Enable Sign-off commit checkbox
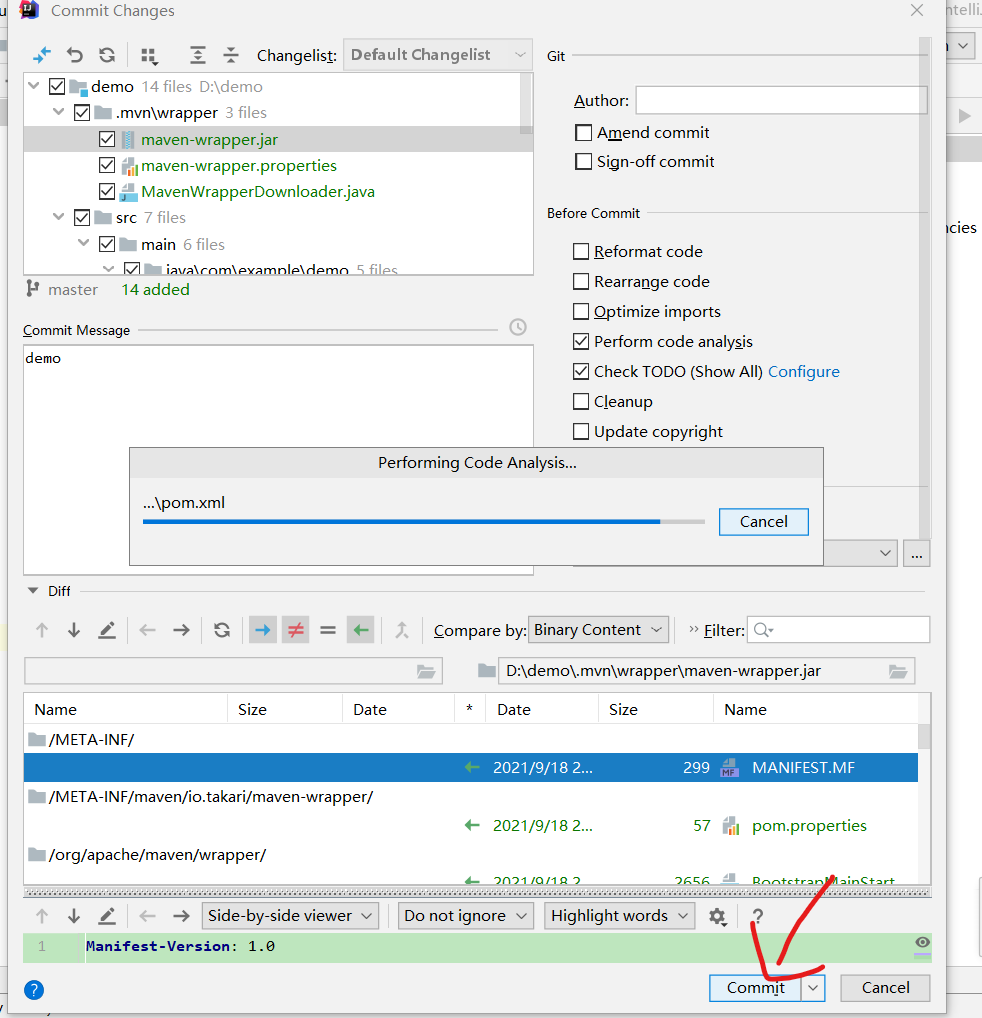982x1018 pixels. tap(583, 161)
